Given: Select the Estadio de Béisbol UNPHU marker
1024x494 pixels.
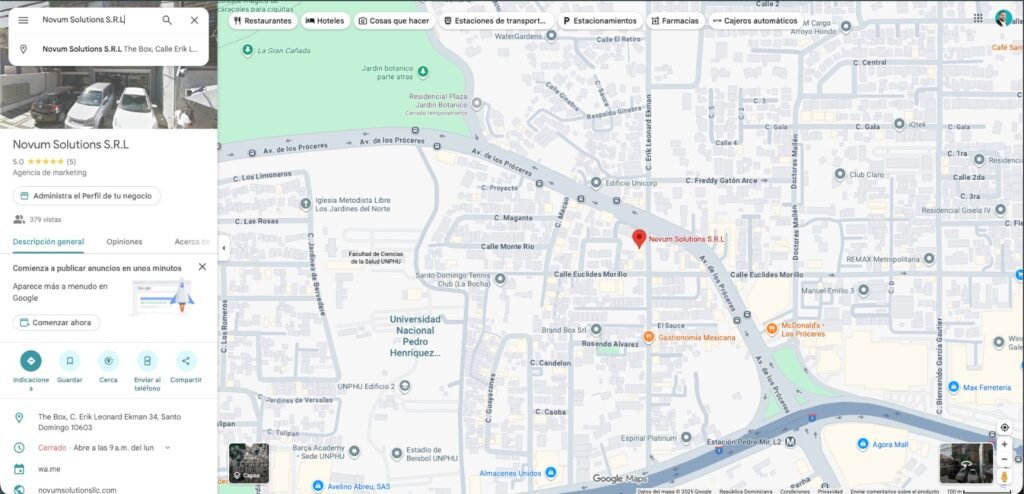Looking at the screenshot, I should coord(396,453).
